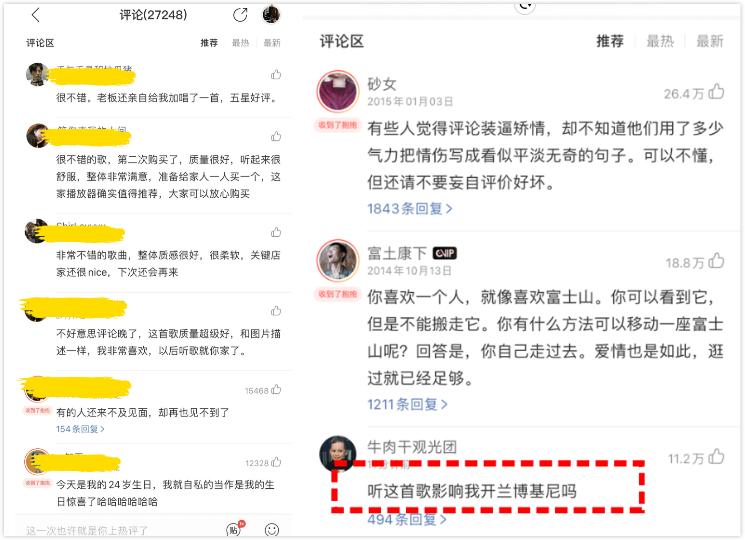The height and width of the screenshot is (540, 745).
Task: Like the comment about 五星好评
Action: click(276, 75)
